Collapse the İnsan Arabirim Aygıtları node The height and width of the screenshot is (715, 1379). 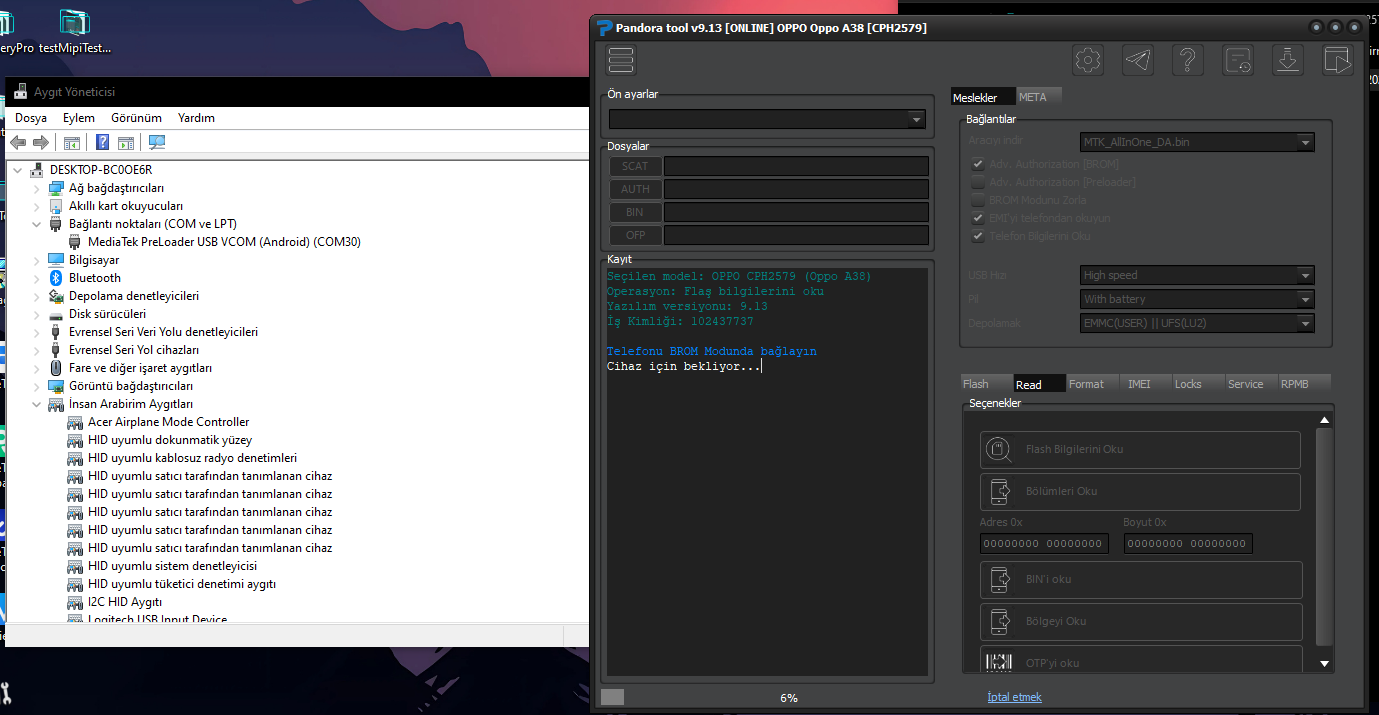click(37, 404)
